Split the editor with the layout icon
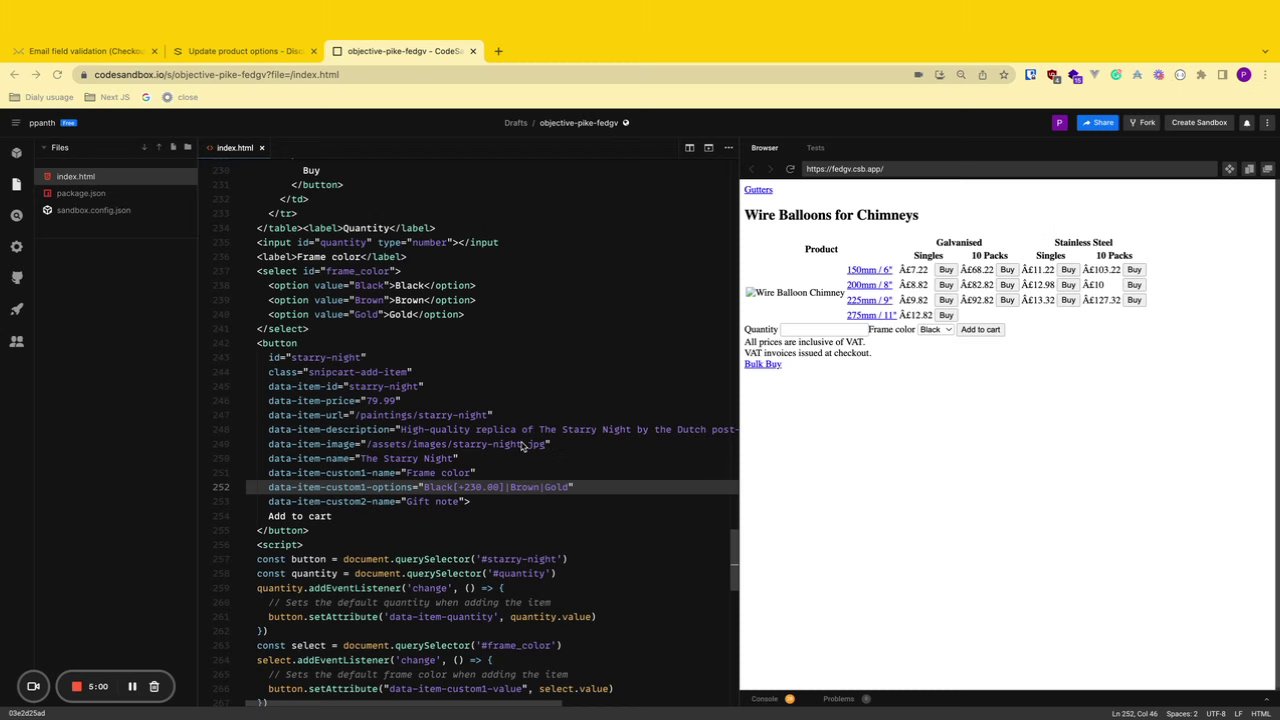This screenshot has width=1280, height=720. click(x=689, y=148)
